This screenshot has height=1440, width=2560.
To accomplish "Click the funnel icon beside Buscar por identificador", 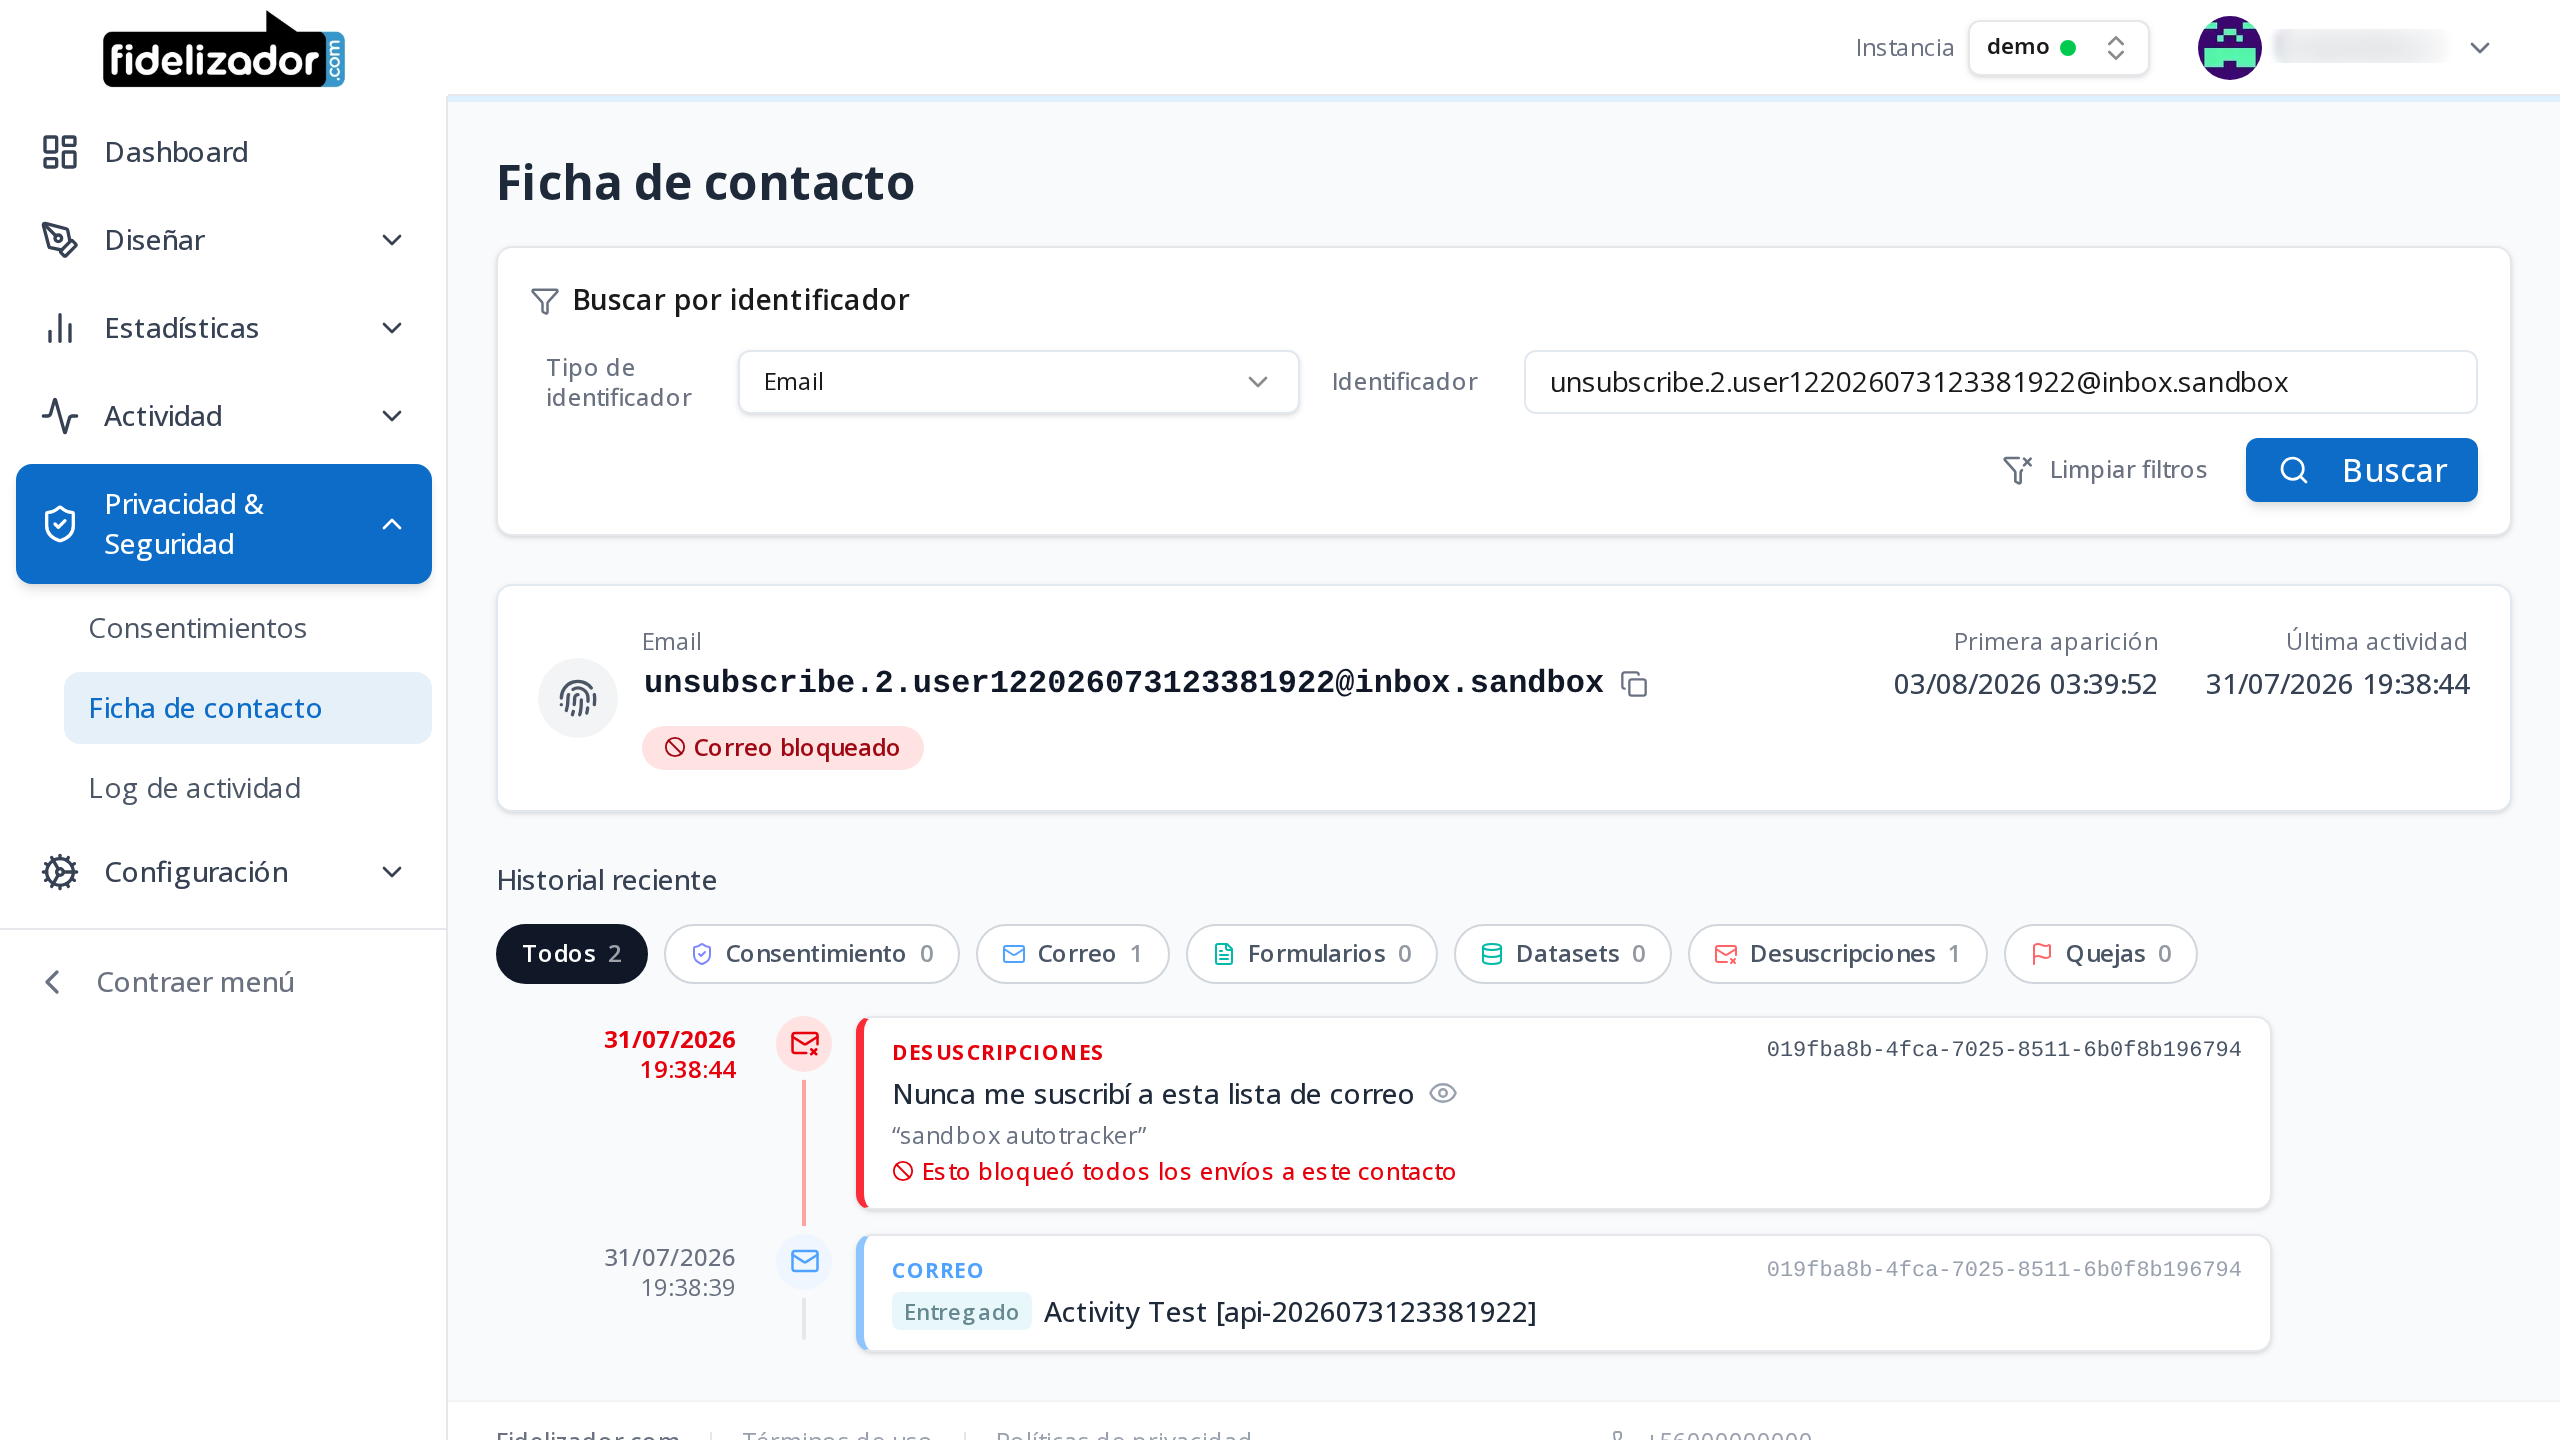I will [x=545, y=300].
